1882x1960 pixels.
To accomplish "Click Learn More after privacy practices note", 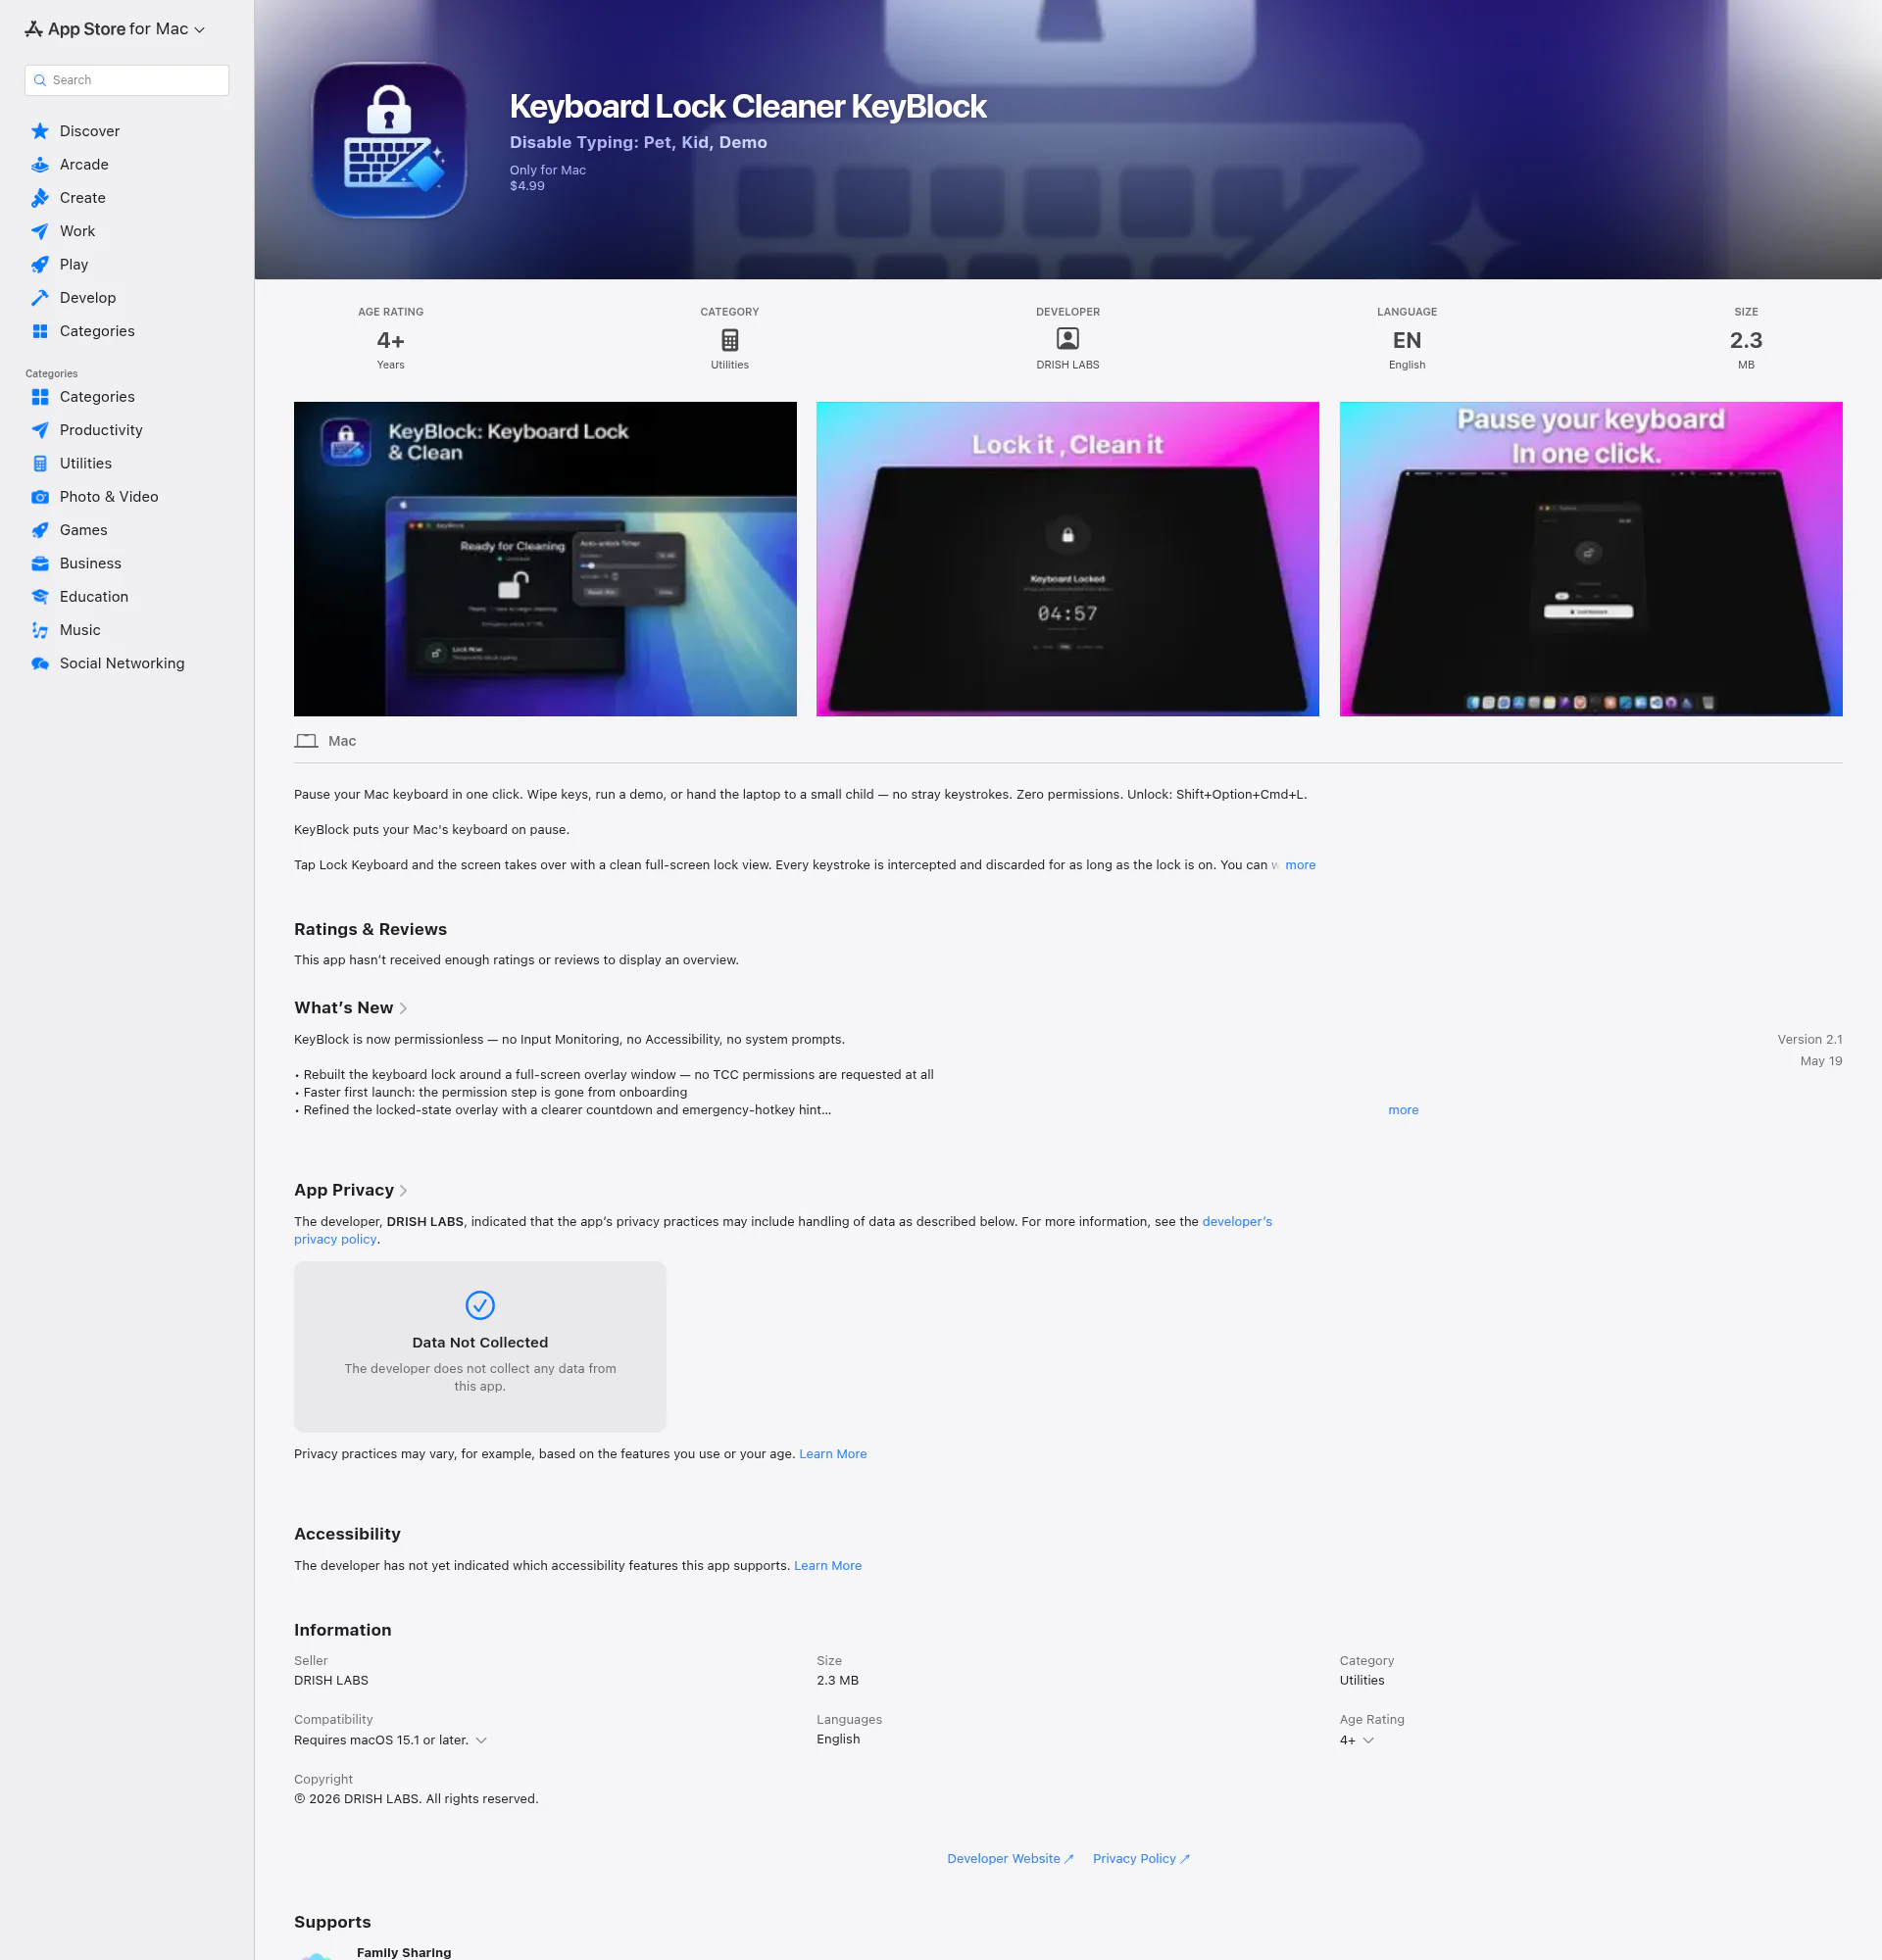I will (832, 1454).
